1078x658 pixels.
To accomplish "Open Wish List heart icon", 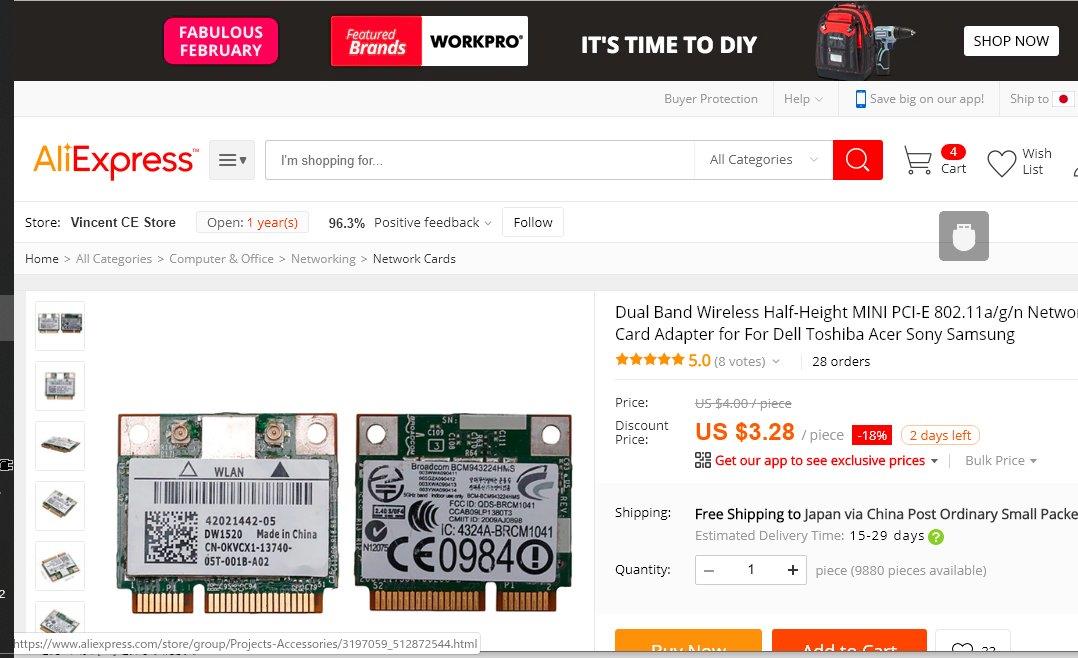I will tap(1001, 163).
